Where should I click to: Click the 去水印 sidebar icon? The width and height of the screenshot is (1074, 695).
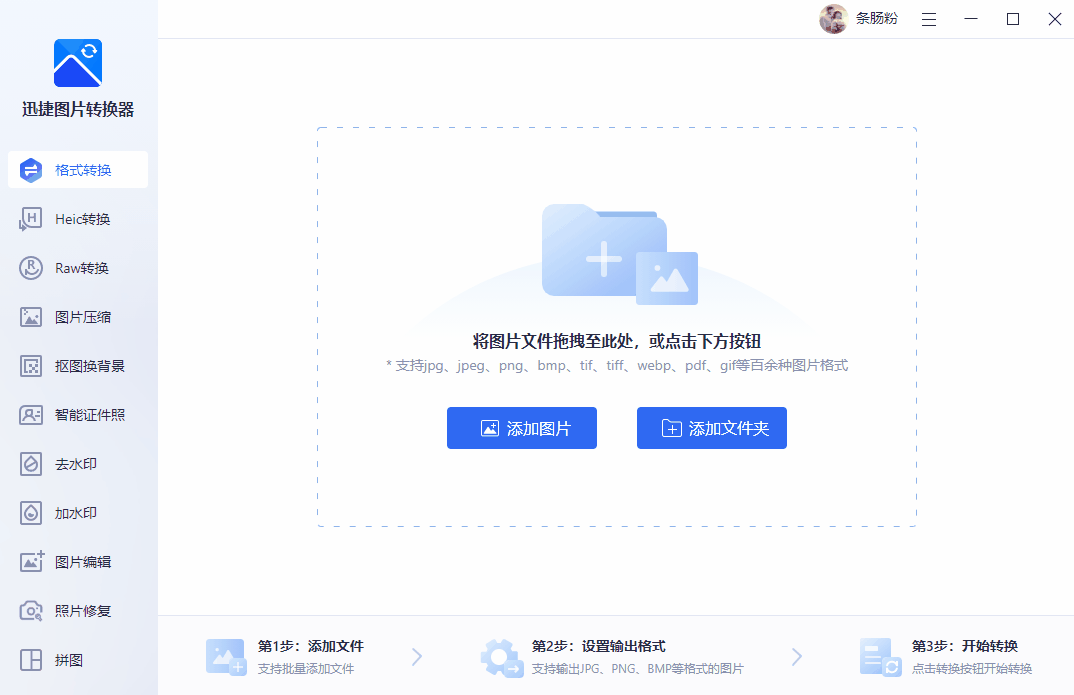click(x=31, y=464)
